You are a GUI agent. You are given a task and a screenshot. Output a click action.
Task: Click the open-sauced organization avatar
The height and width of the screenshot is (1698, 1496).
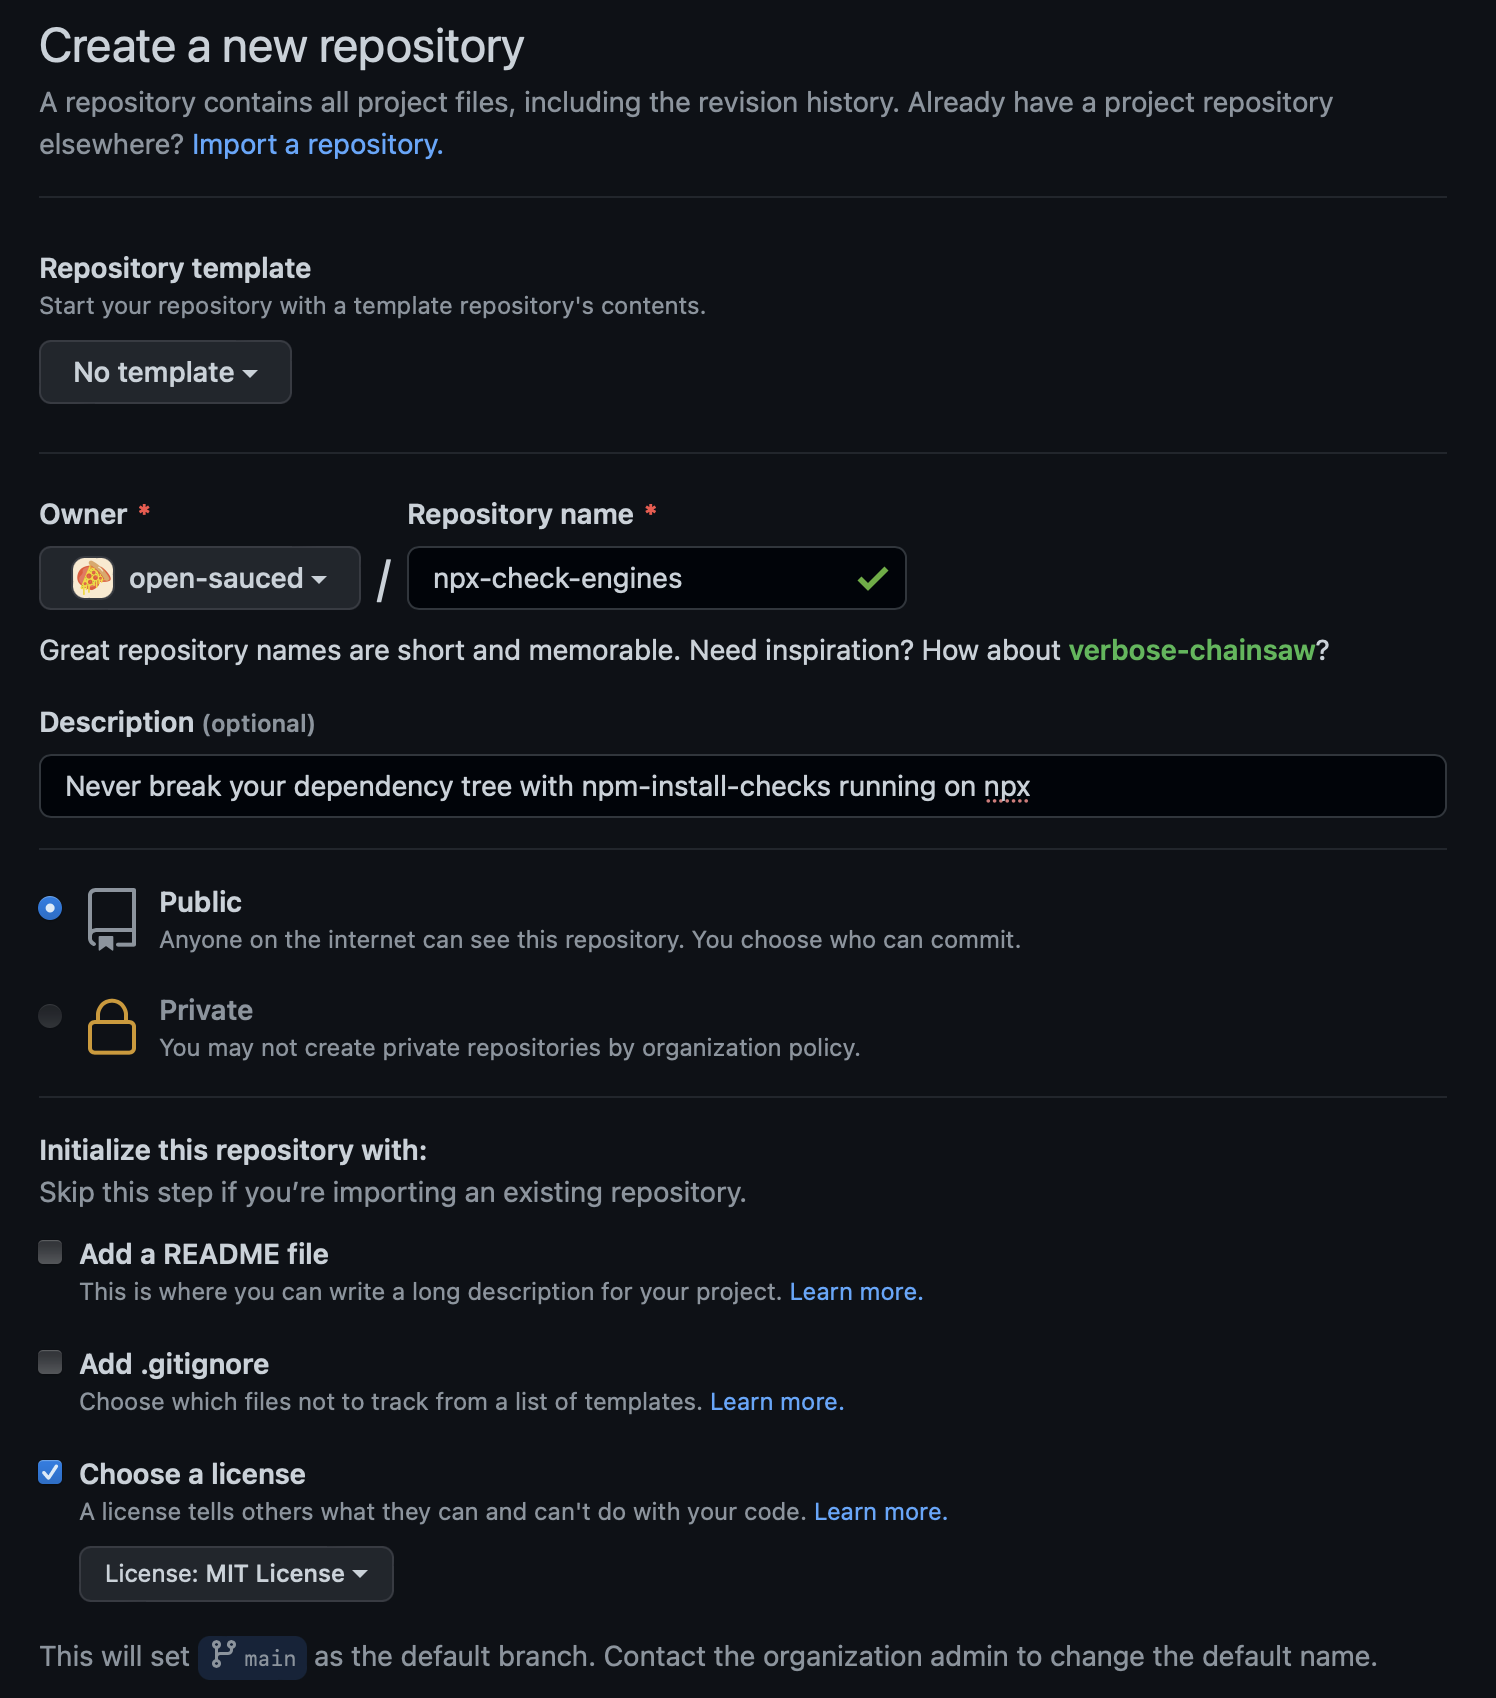pyautogui.click(x=93, y=578)
